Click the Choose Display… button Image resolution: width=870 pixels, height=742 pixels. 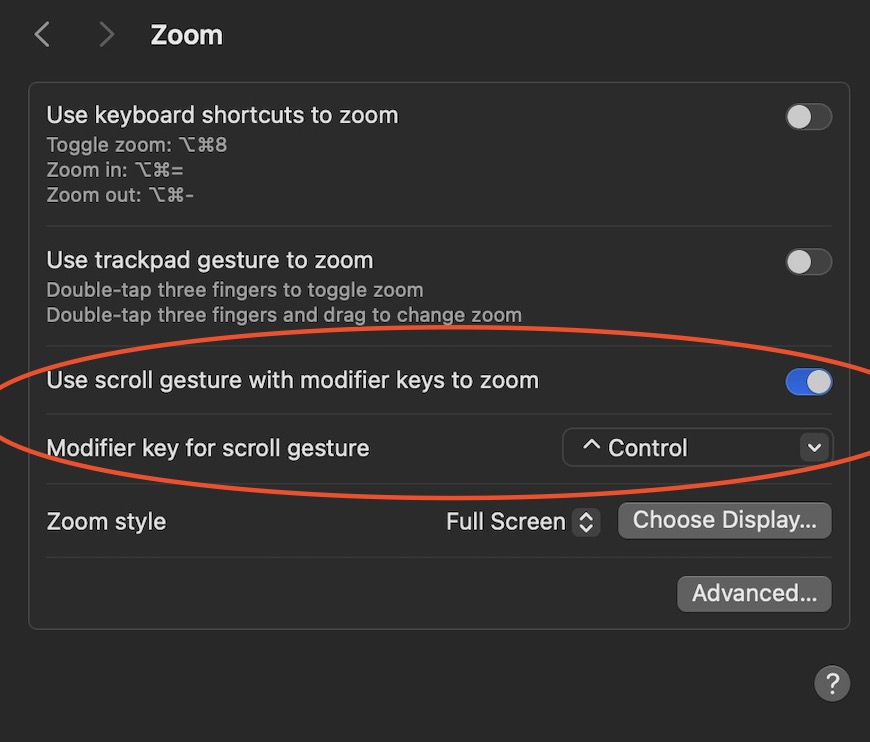[x=725, y=521]
